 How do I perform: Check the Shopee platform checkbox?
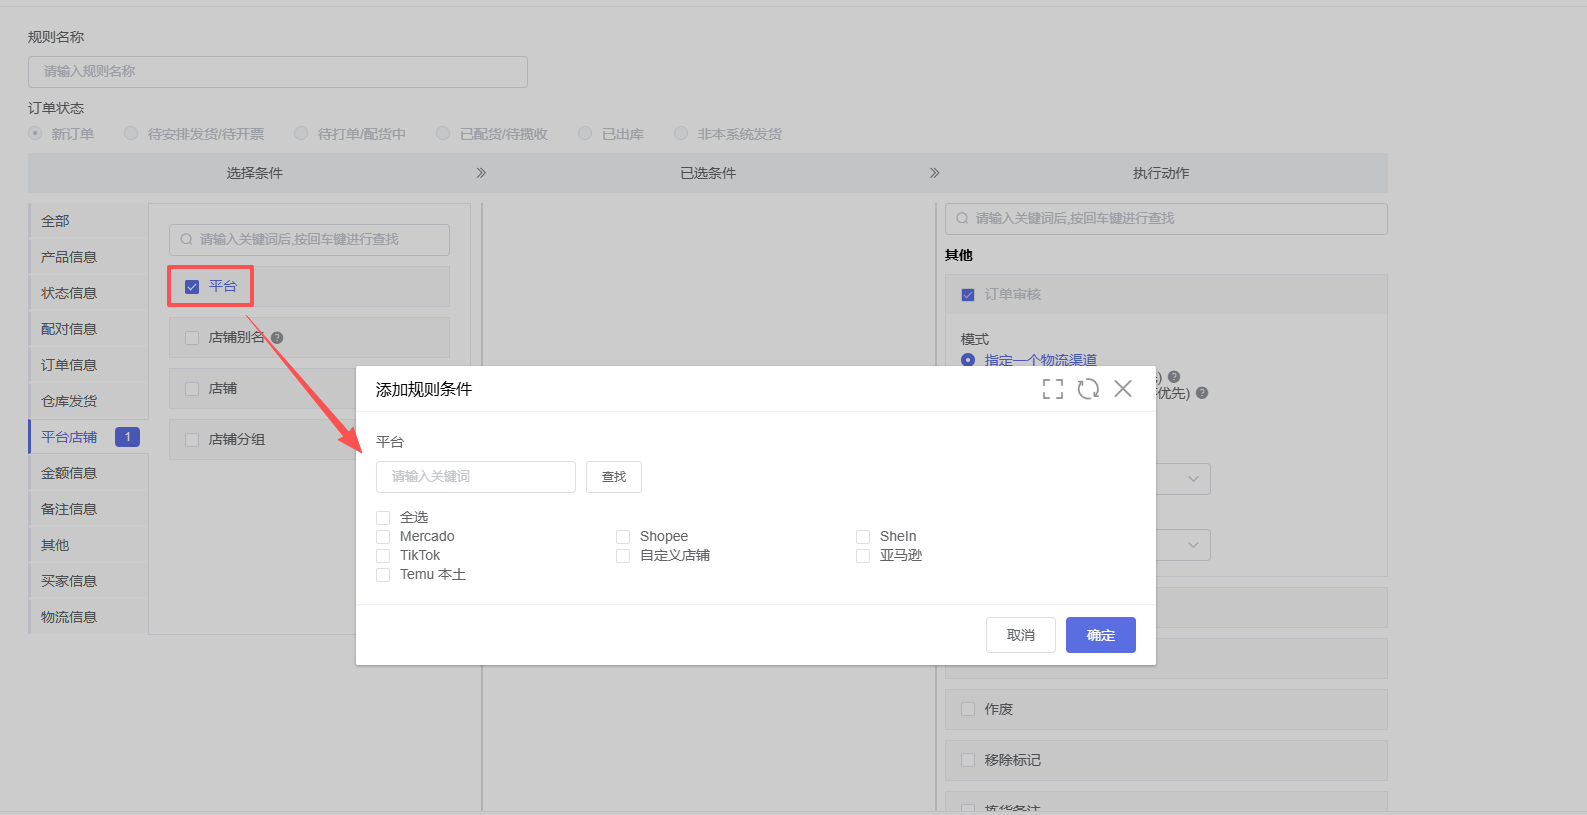(x=623, y=537)
